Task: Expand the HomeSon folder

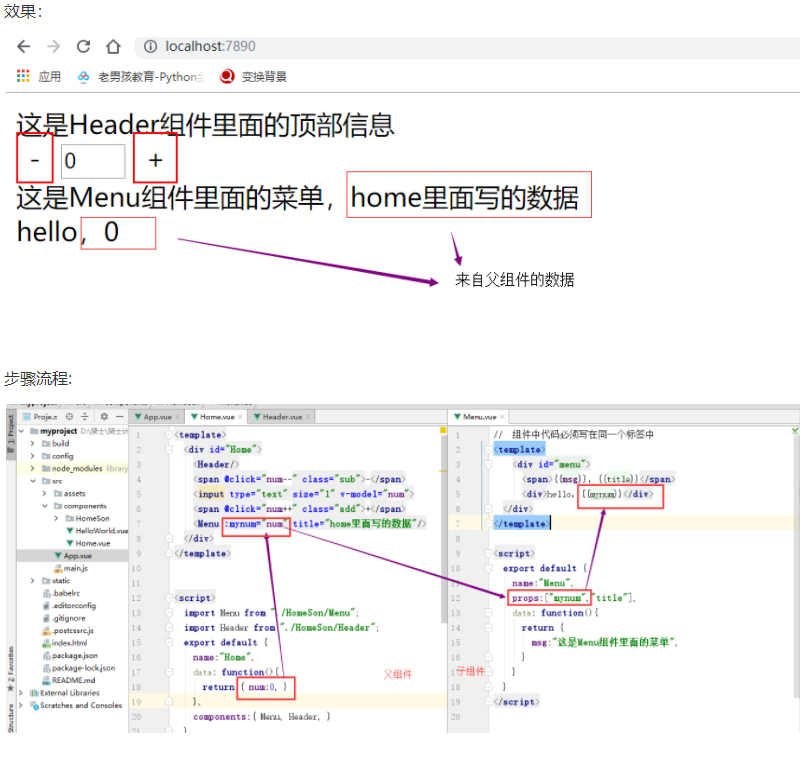Action: [56, 518]
